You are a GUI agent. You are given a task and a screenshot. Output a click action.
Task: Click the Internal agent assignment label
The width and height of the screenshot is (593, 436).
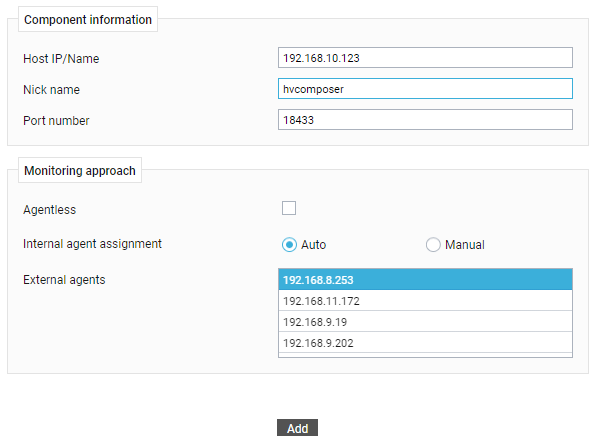92,244
